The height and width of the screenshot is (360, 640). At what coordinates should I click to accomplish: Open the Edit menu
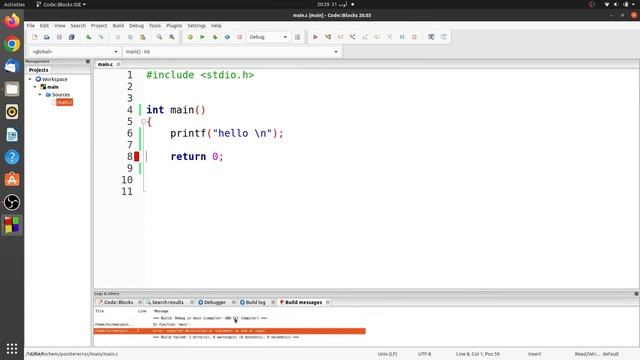(44, 26)
